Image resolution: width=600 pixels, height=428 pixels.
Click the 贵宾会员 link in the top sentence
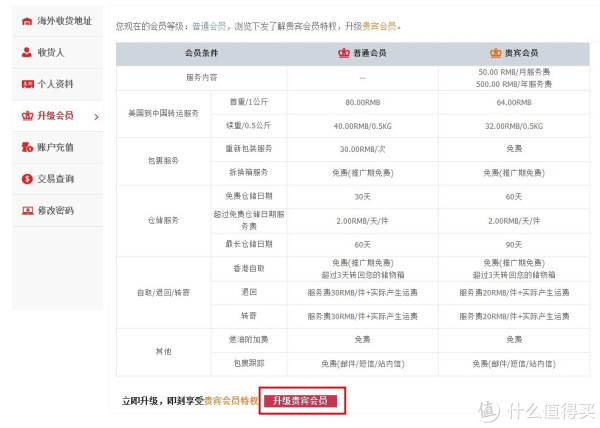379,26
